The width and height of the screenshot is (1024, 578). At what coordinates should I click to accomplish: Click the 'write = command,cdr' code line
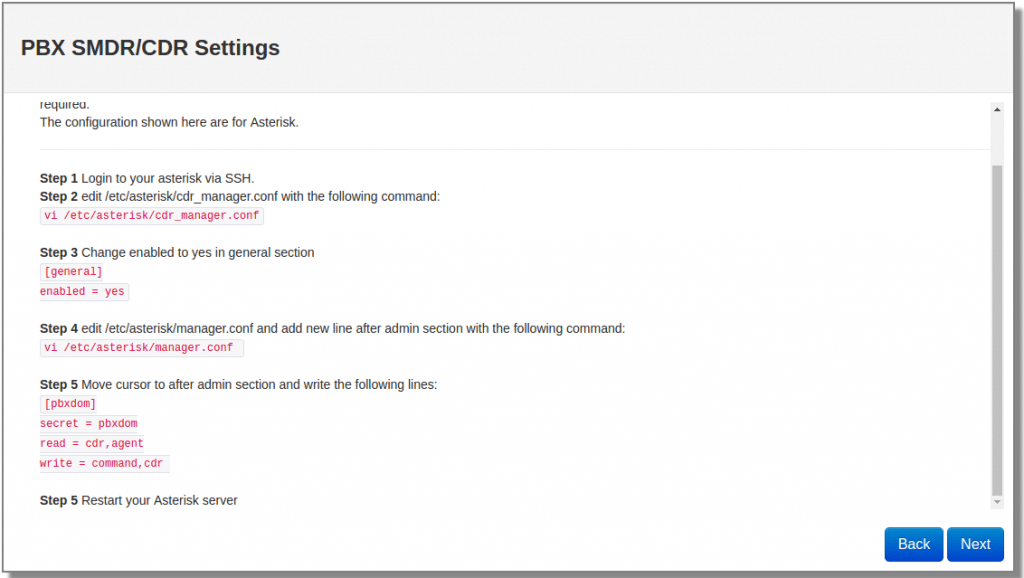click(104, 464)
